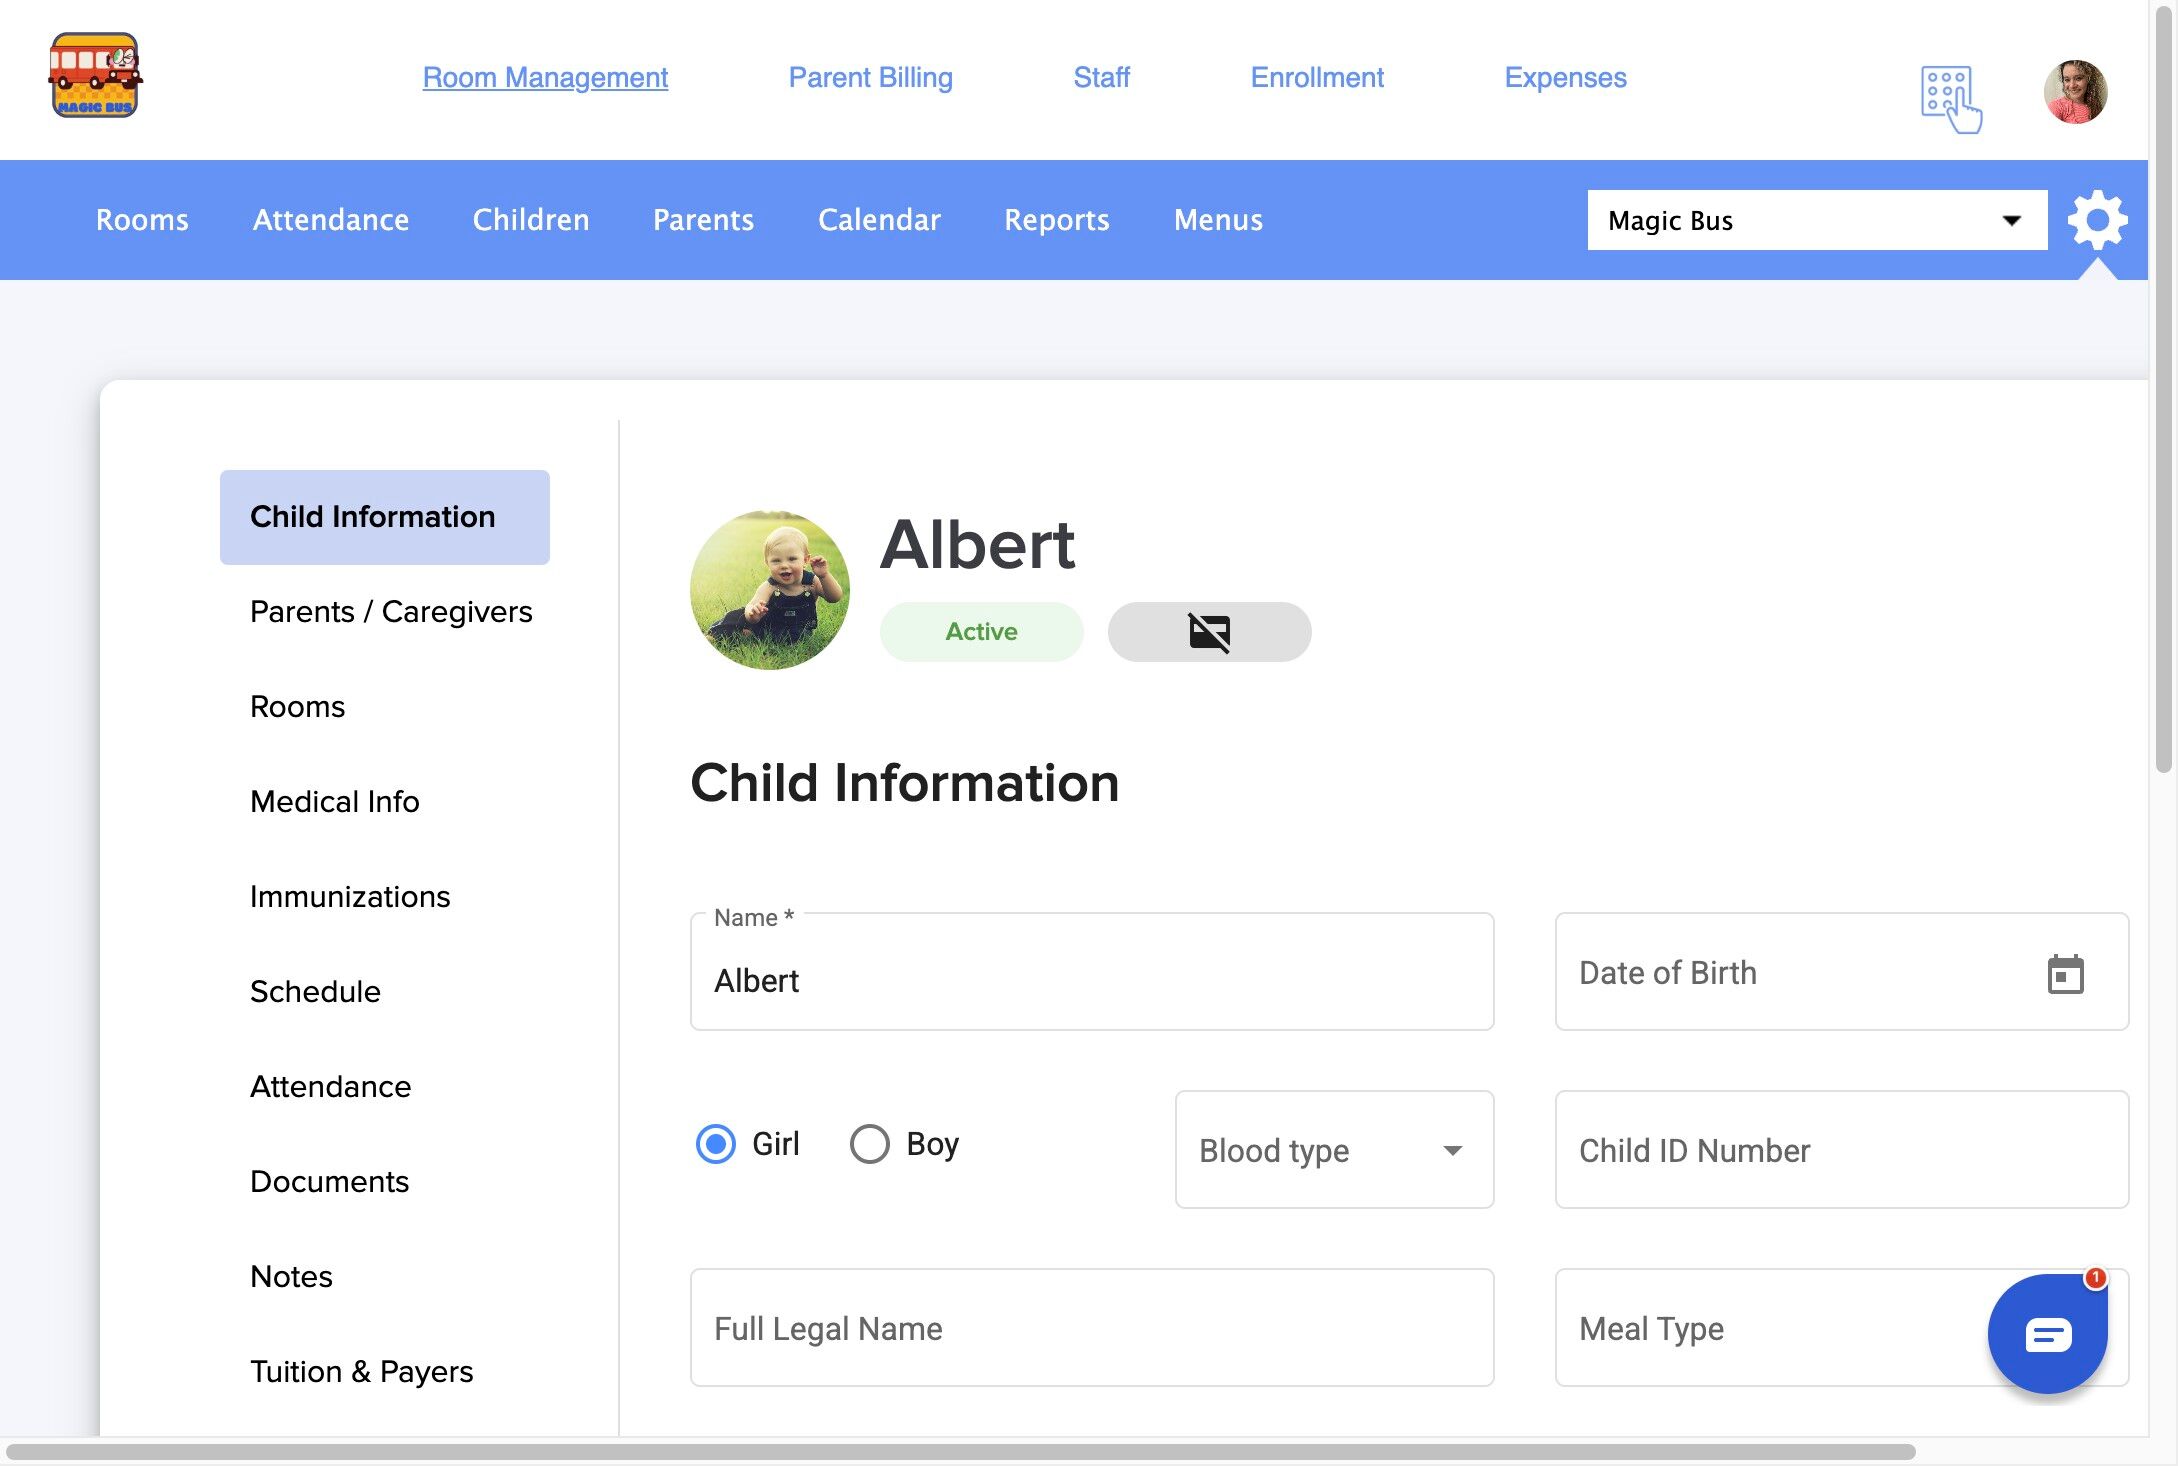Viewport: 2178px width, 1466px height.
Task: Click Albert's profile photo
Action: [x=770, y=590]
